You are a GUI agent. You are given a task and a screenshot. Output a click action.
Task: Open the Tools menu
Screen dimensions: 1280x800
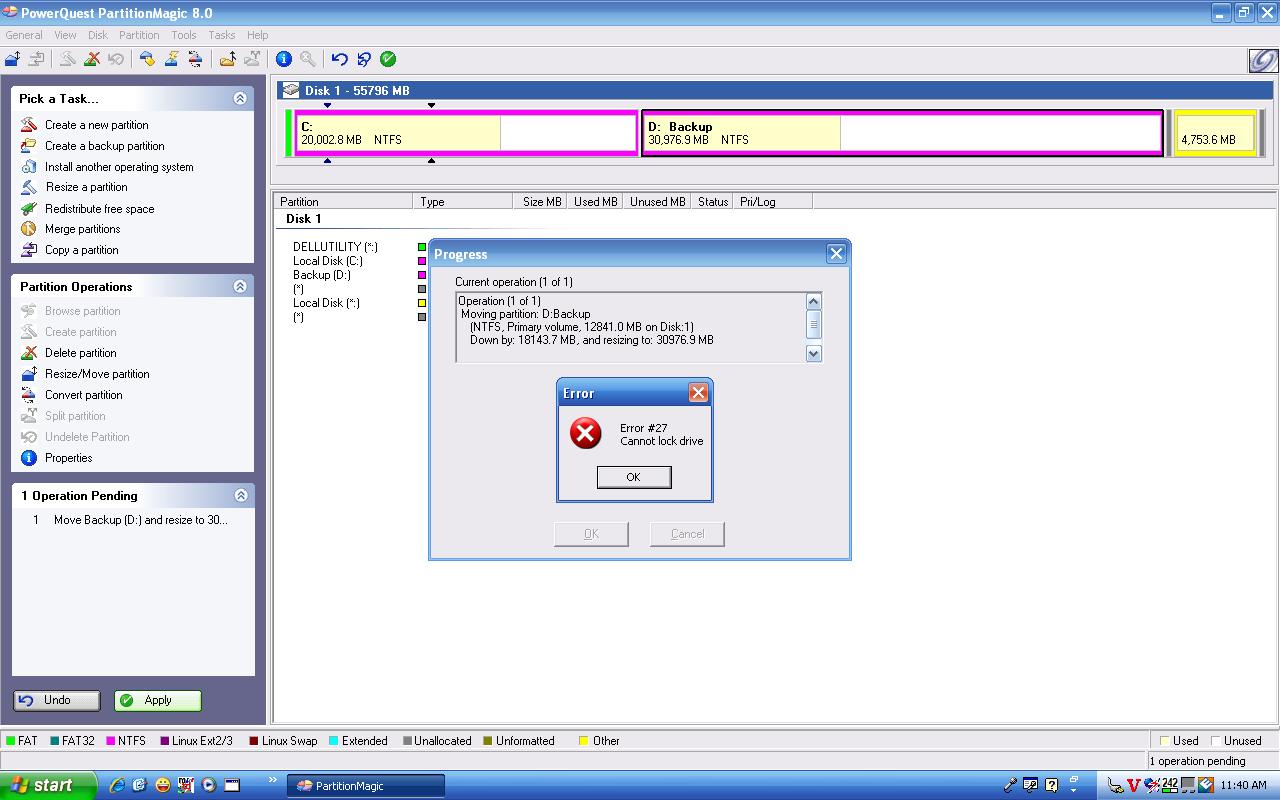click(184, 35)
